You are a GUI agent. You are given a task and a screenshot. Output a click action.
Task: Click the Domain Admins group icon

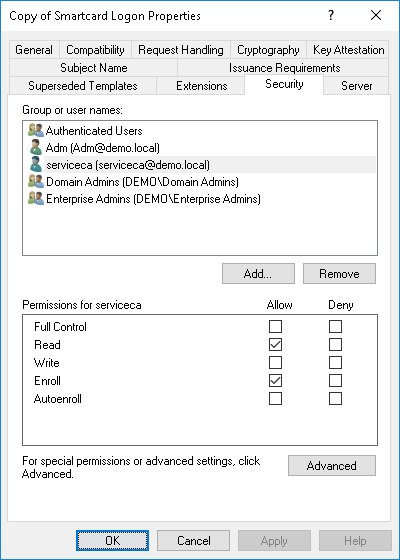[x=36, y=181]
